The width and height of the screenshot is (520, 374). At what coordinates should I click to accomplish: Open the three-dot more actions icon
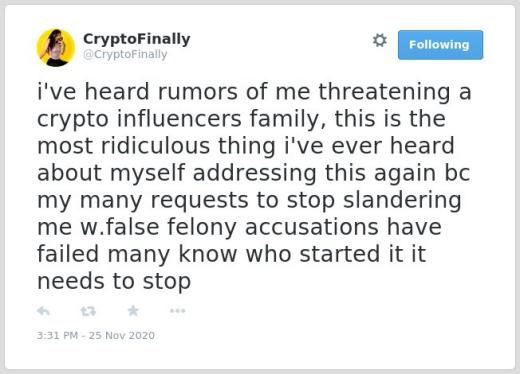coord(177,311)
